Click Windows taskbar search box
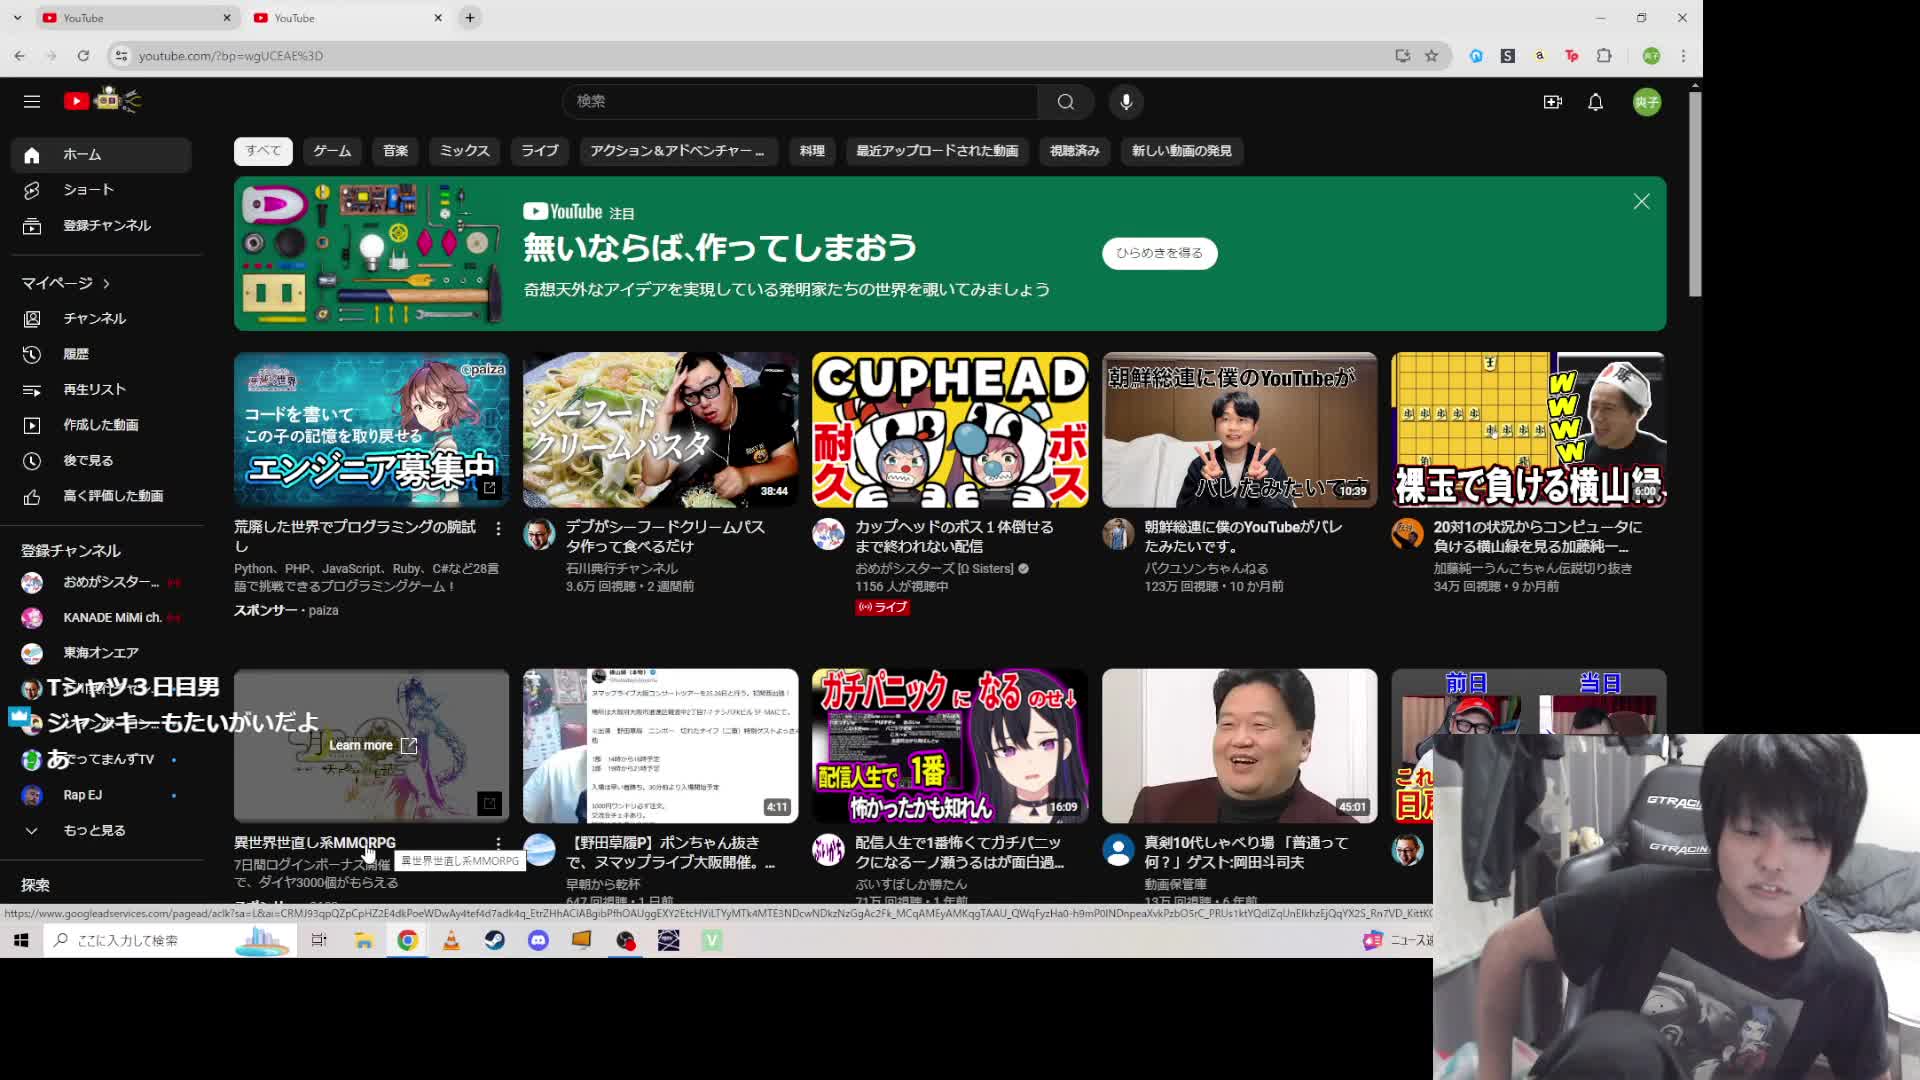1920x1080 pixels. 169,940
